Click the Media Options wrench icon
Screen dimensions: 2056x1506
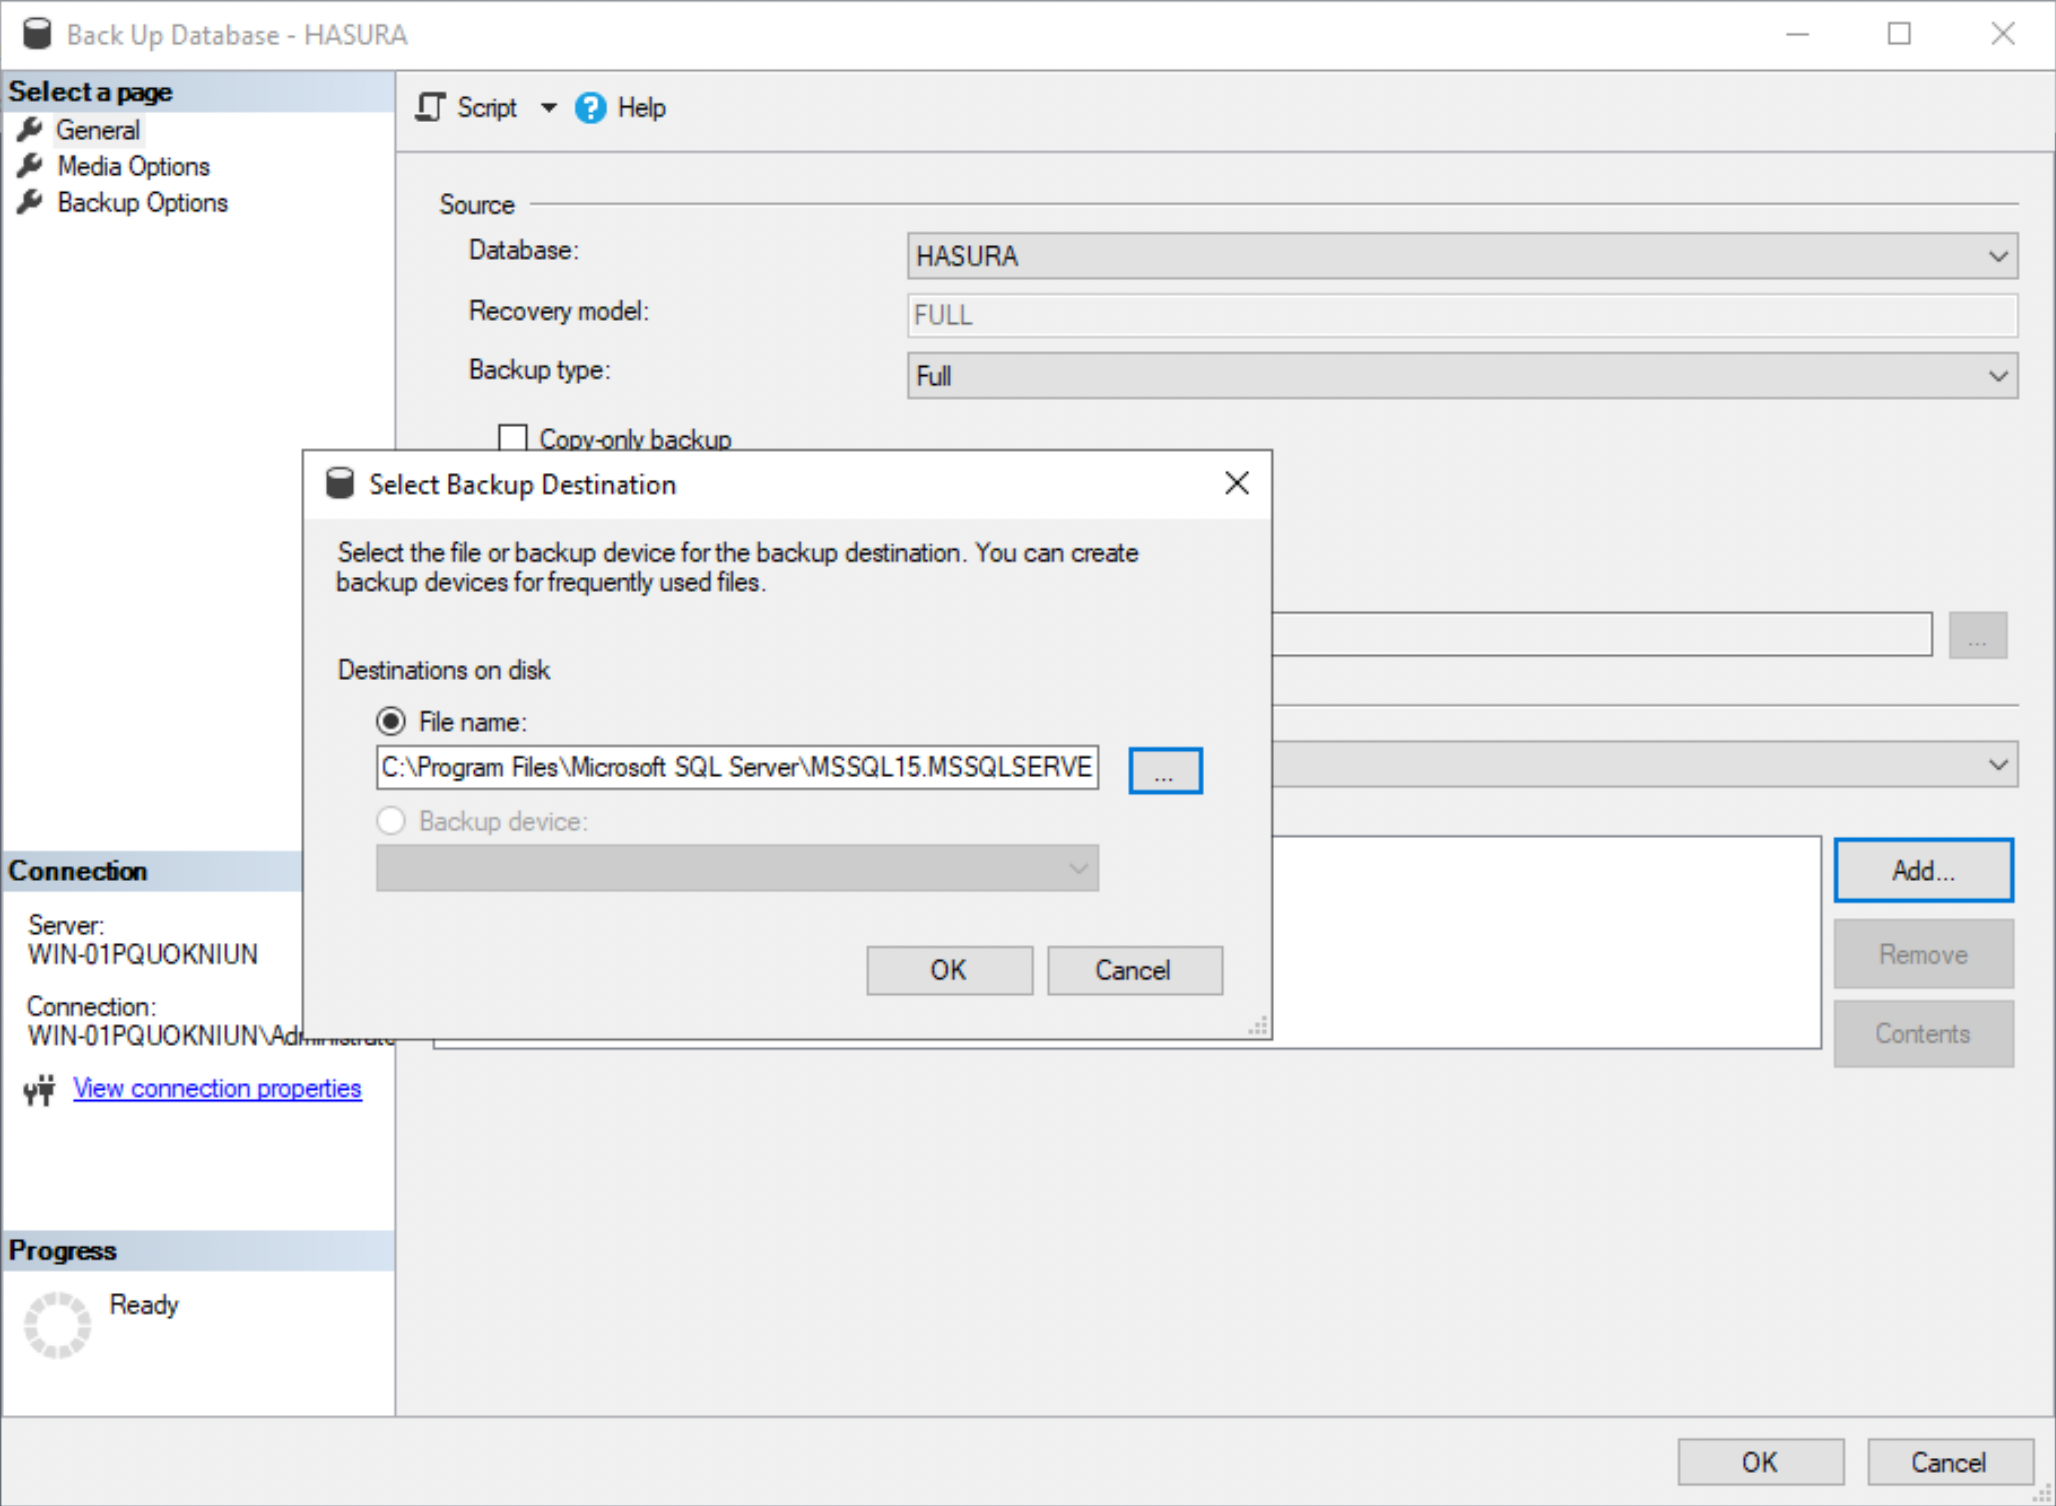click(x=30, y=165)
